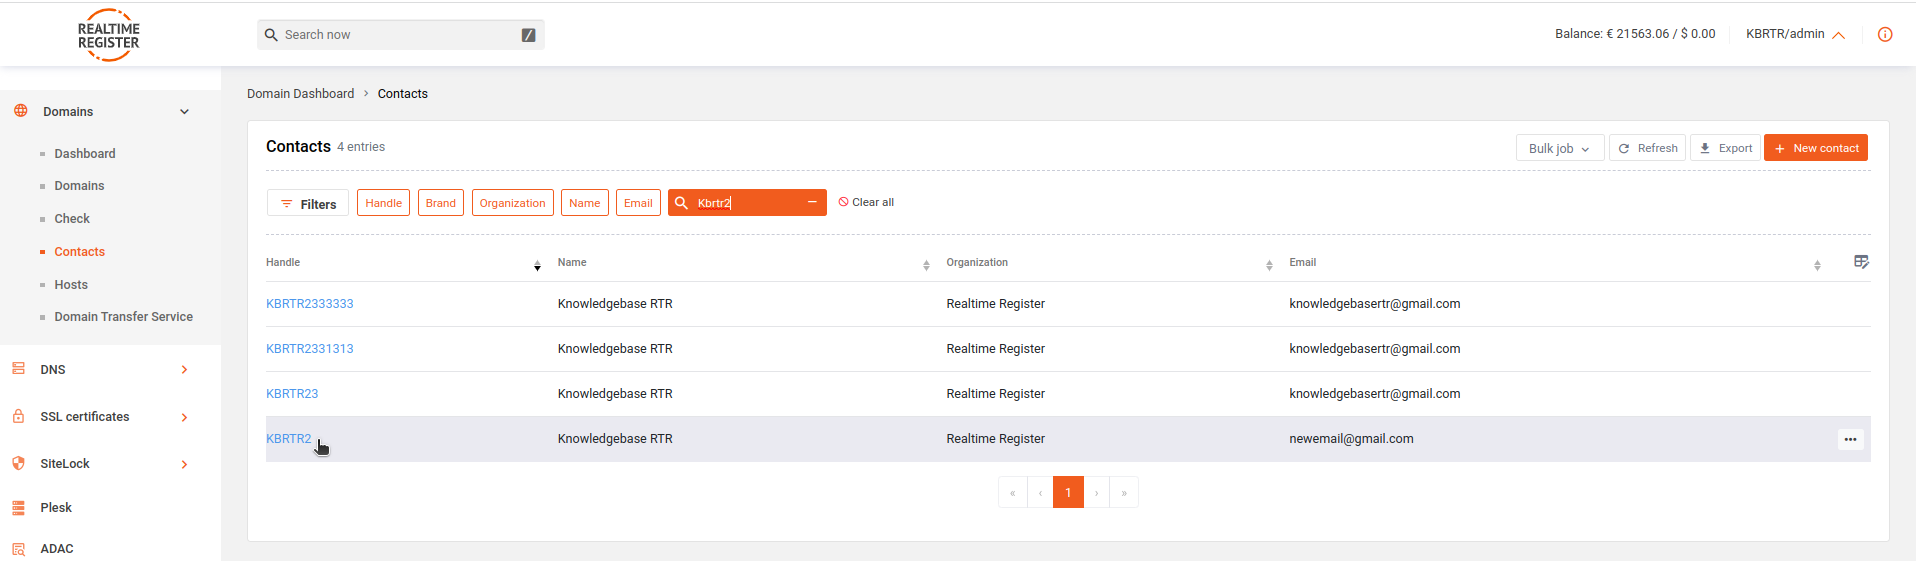Sort by Organization column arrows
This screenshot has height=561, width=1916.
[1269, 265]
